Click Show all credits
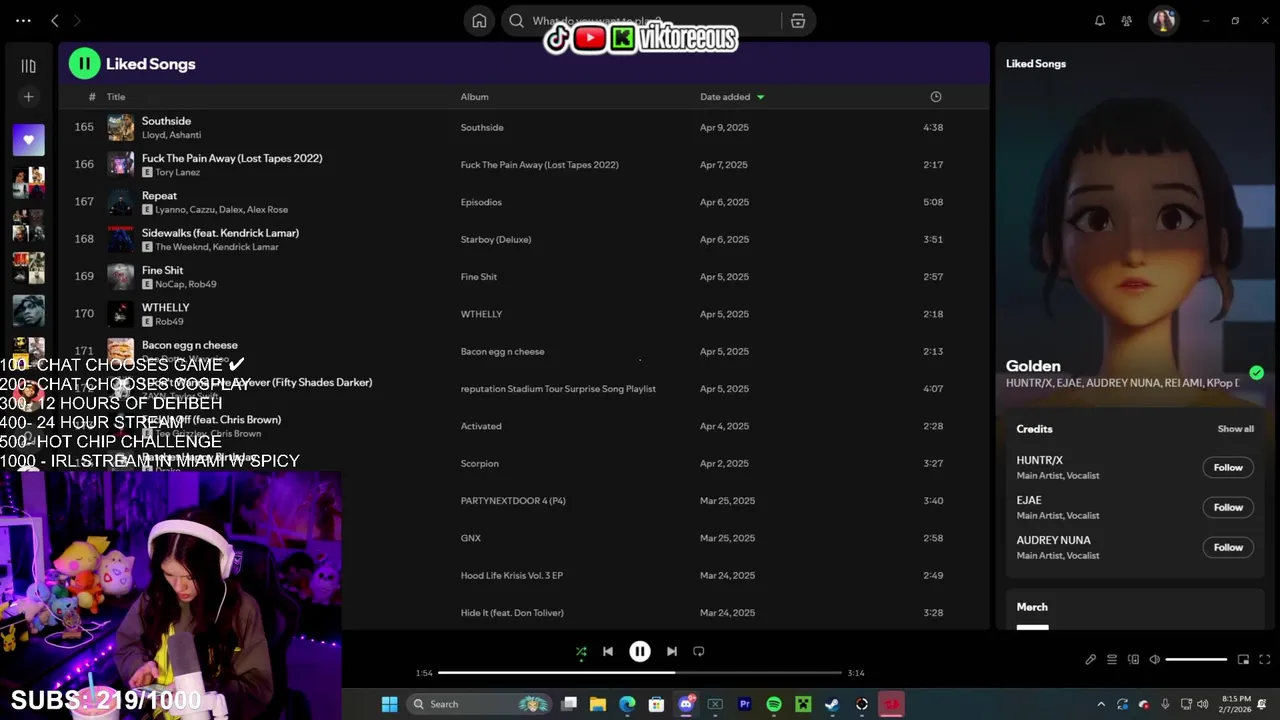This screenshot has height=720, width=1280. [x=1235, y=429]
